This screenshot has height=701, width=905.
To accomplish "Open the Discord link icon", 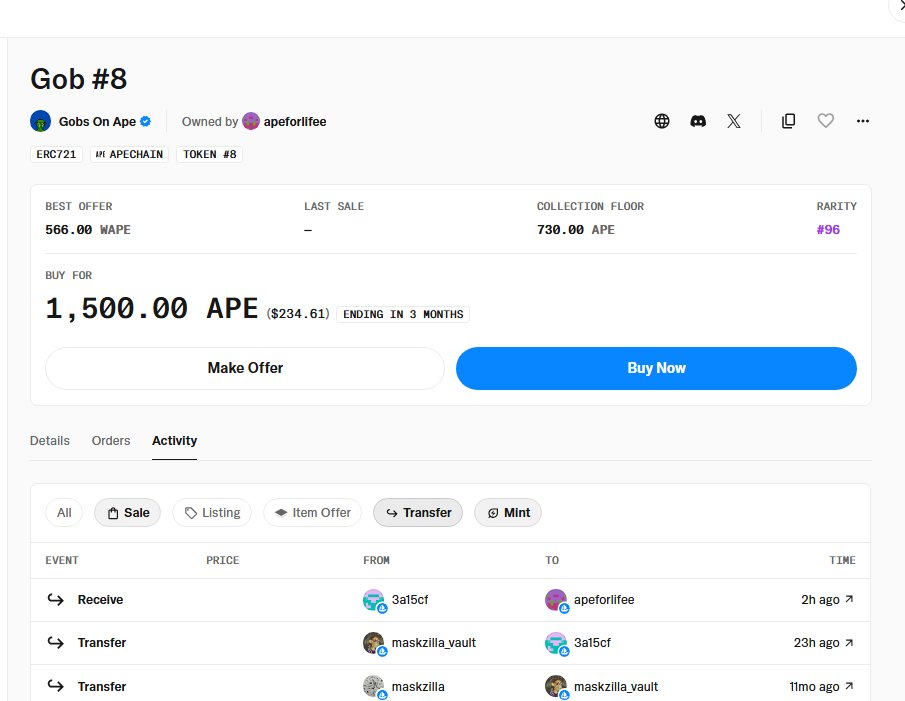I will pyautogui.click(x=698, y=121).
